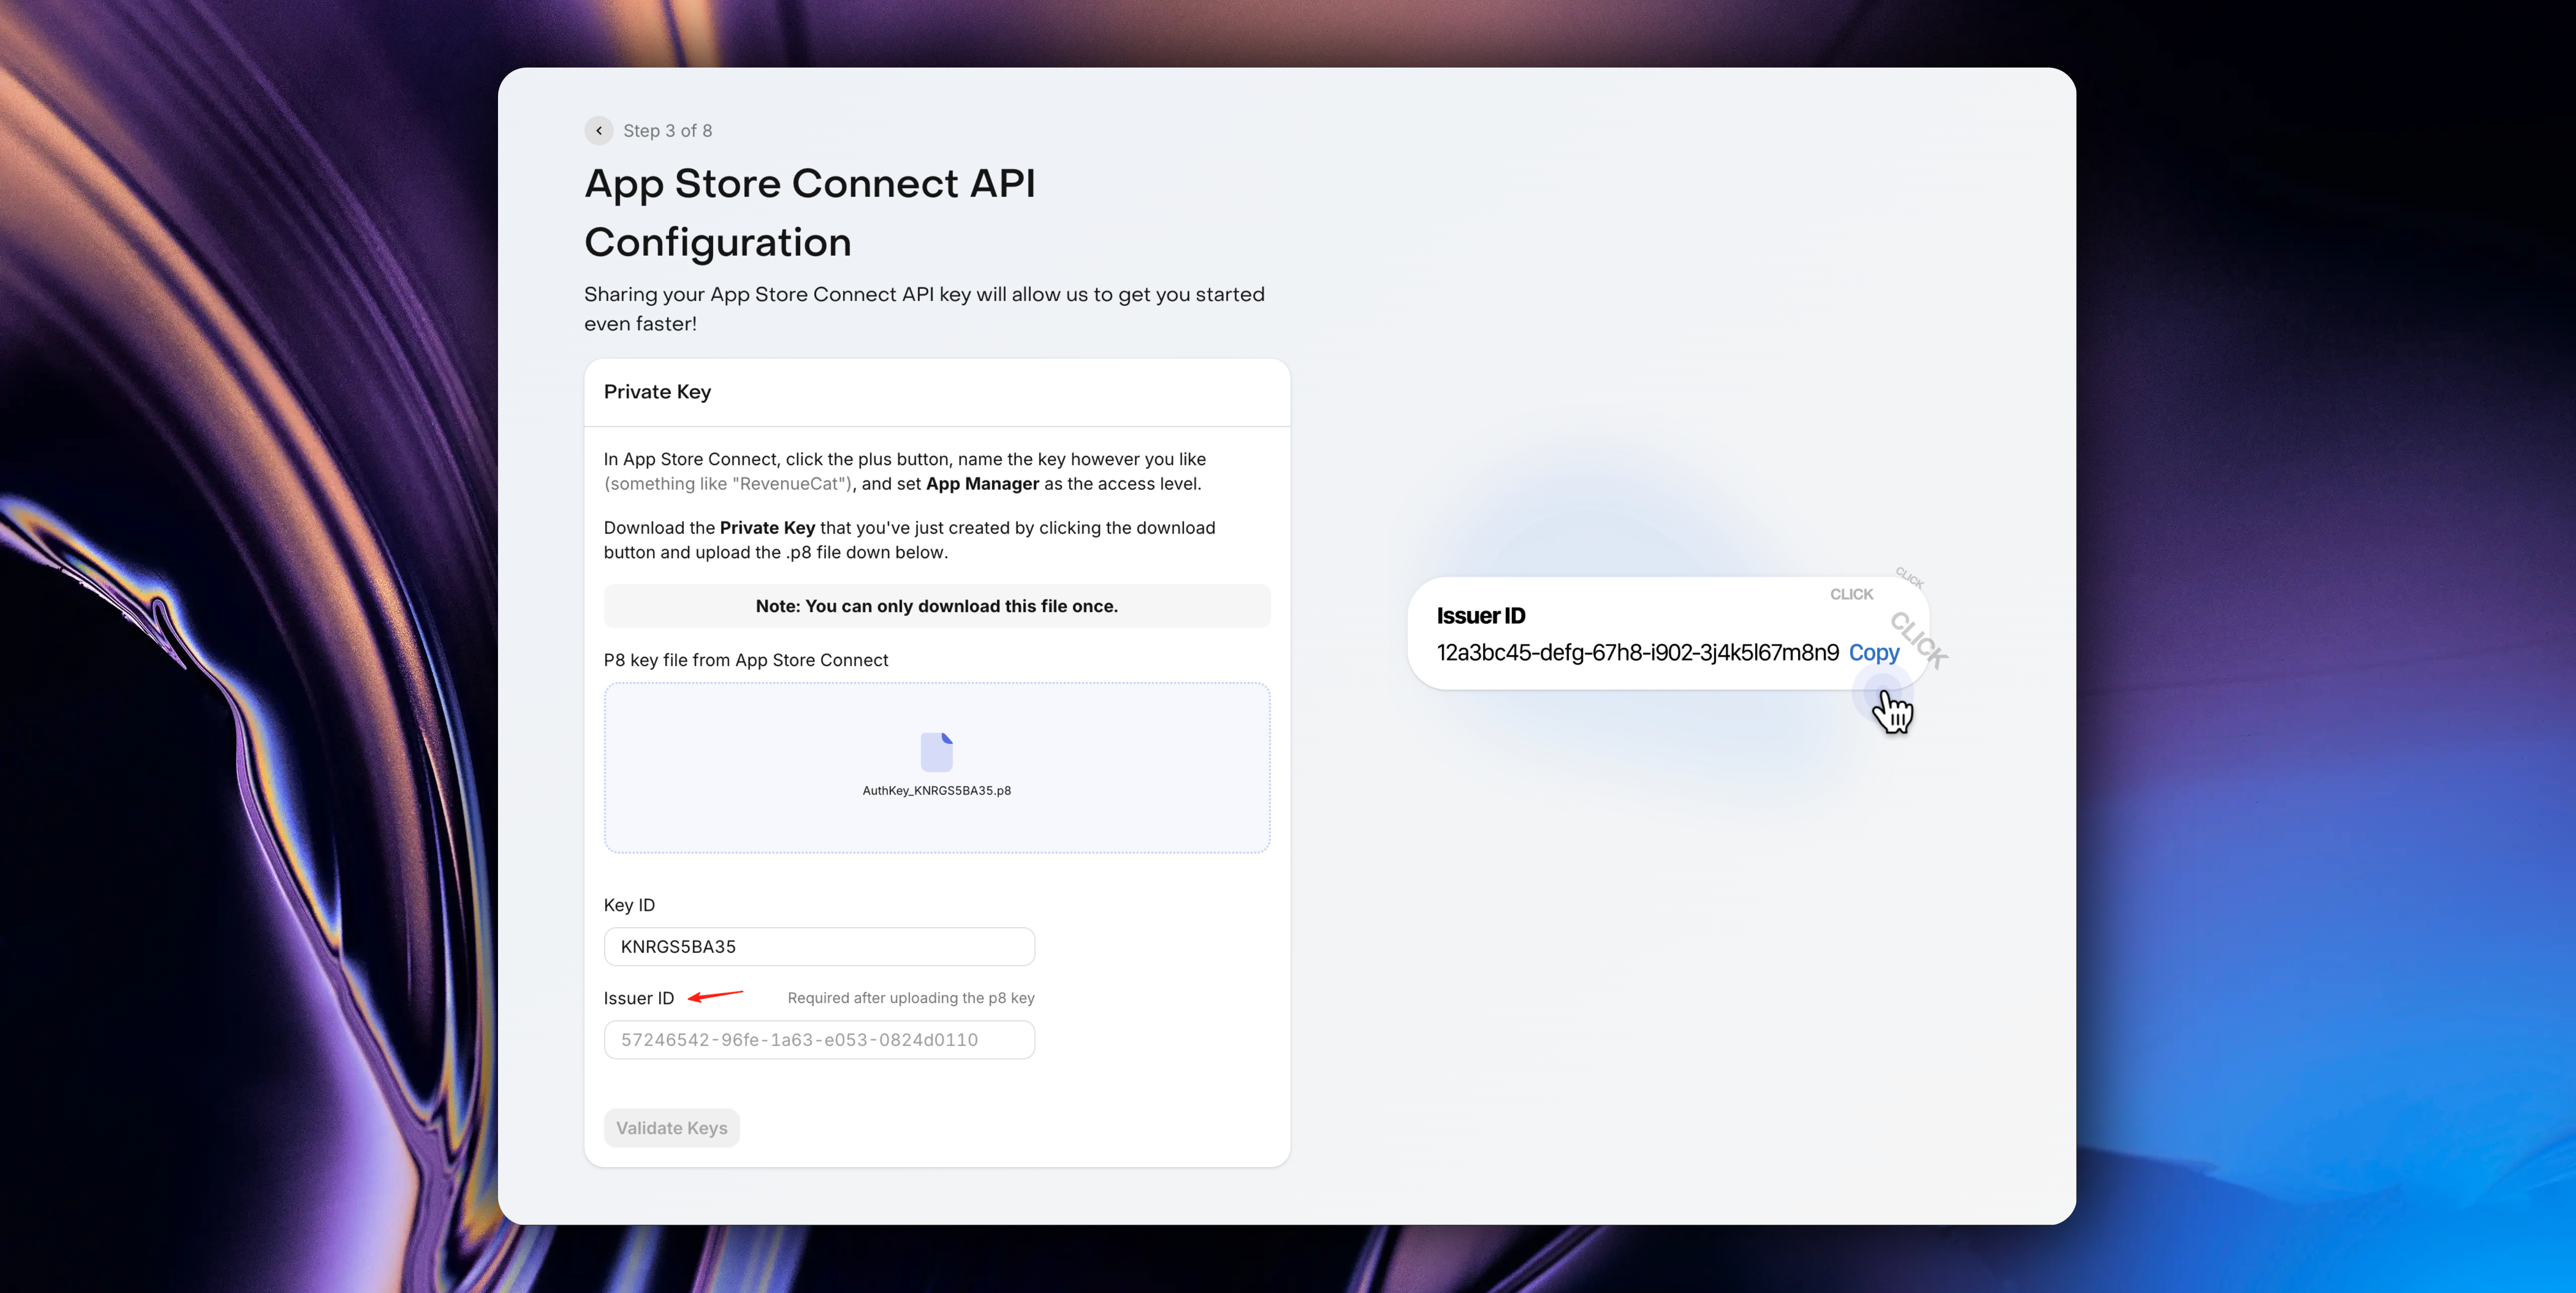Click the P8 key file from App Store Connect label
The height and width of the screenshot is (1293, 2576).
pos(745,660)
